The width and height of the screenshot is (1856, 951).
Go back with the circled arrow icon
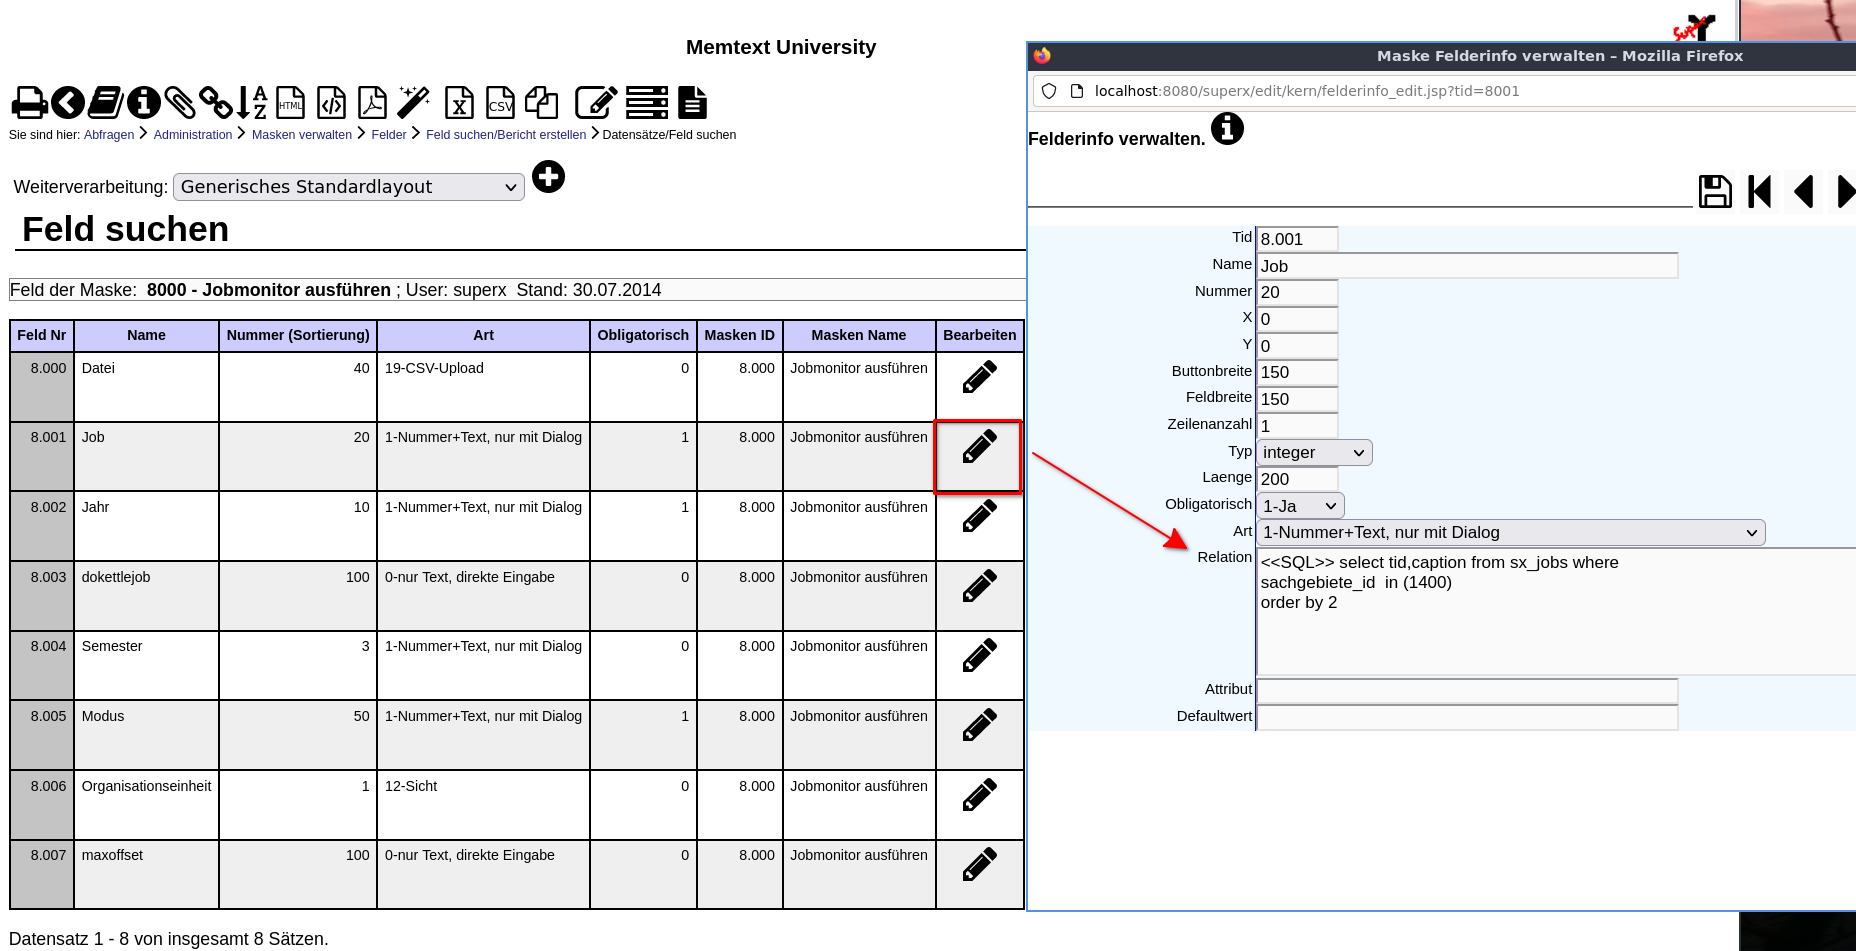pos(68,103)
